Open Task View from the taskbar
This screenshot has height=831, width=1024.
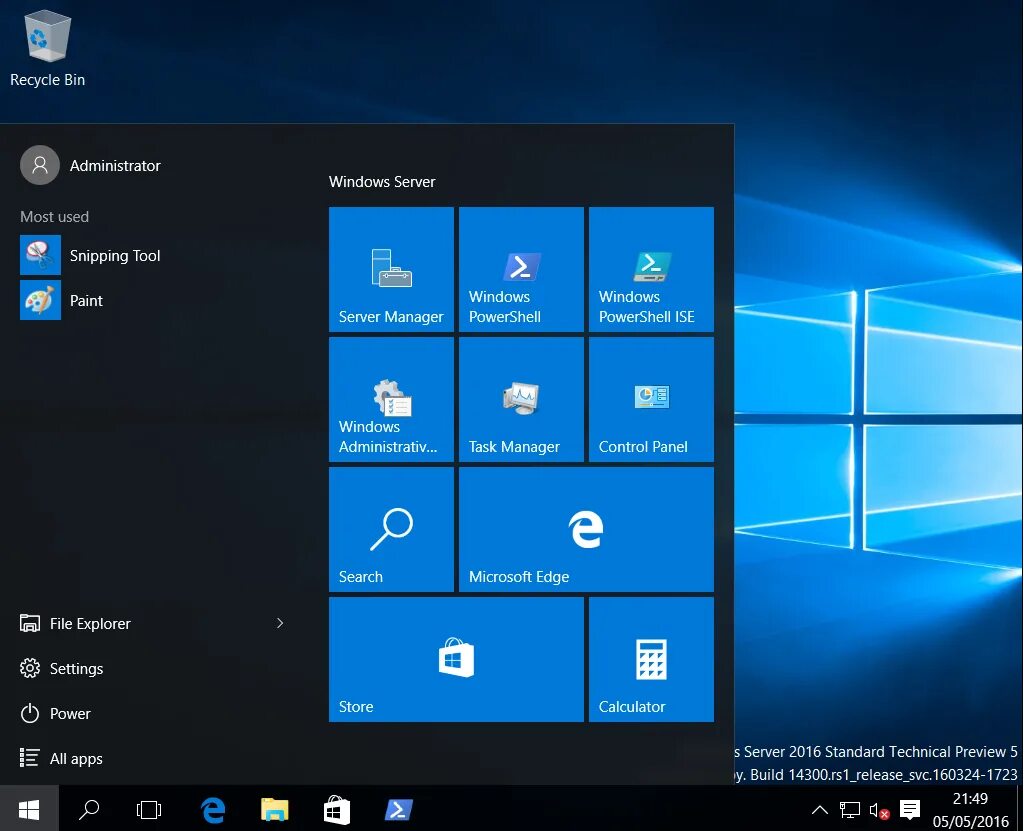[149, 810]
